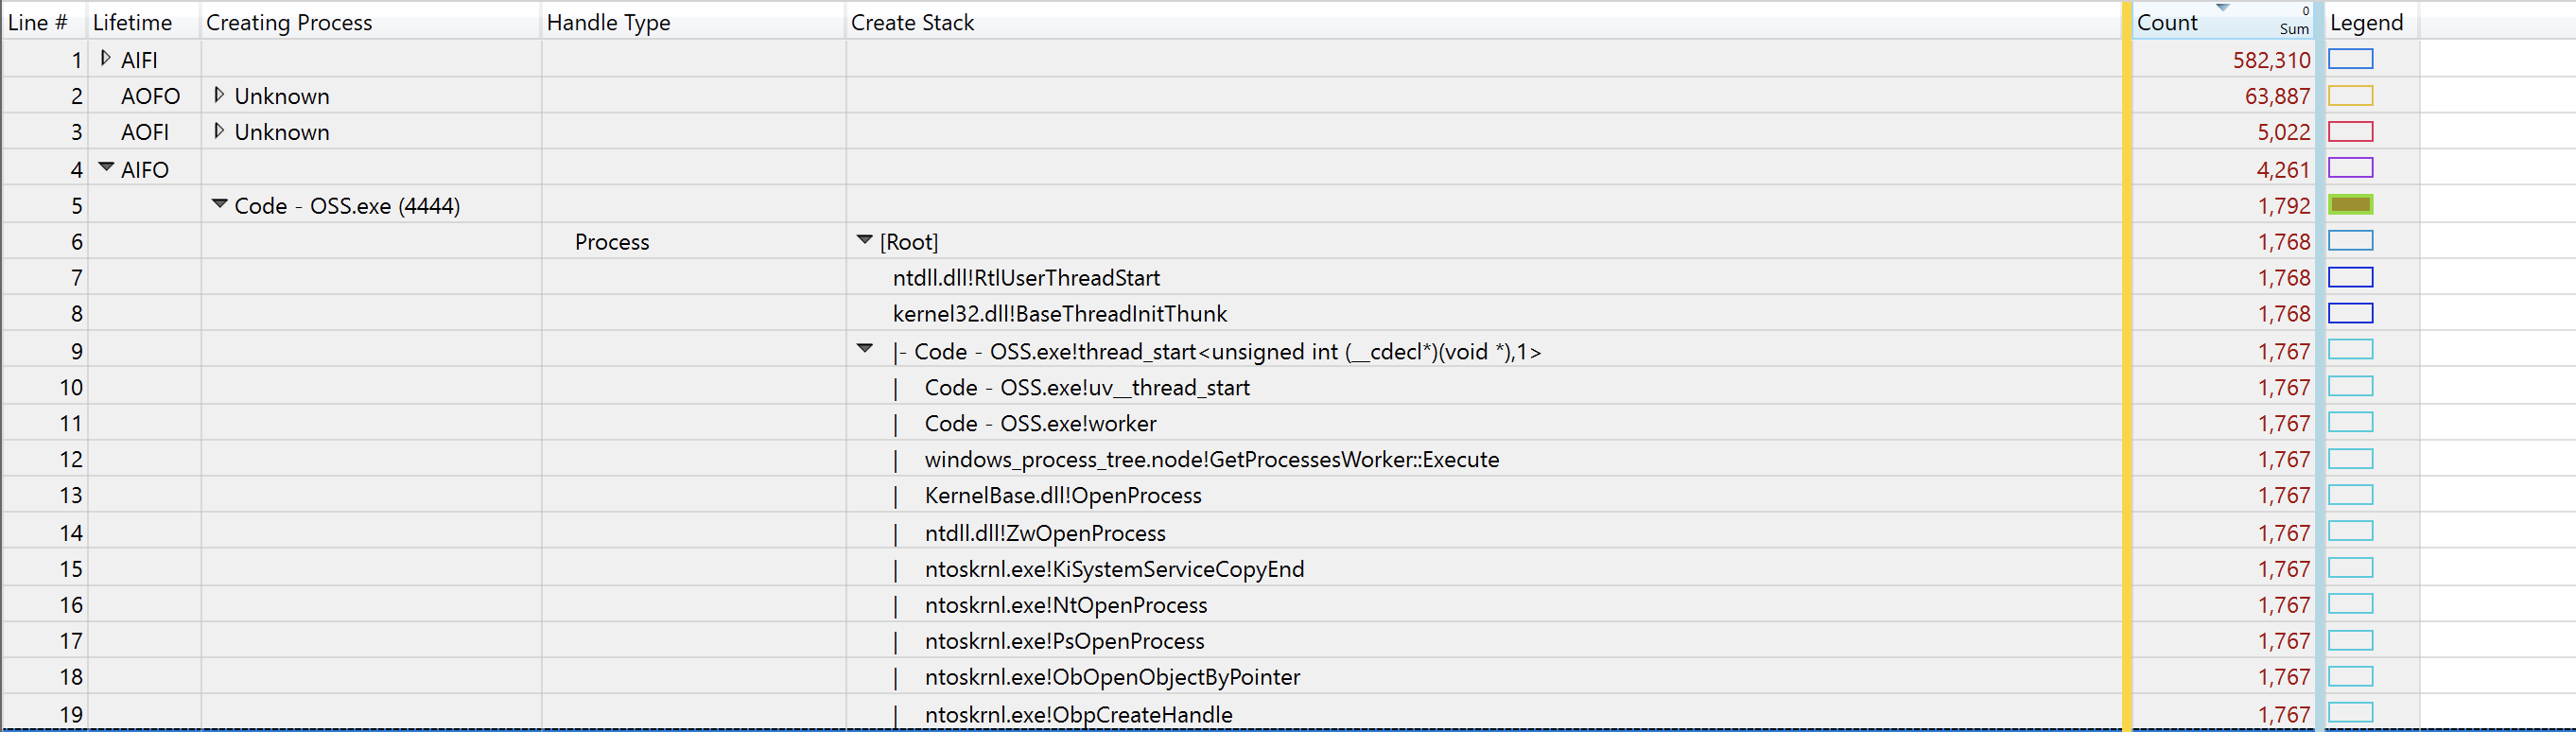This screenshot has width=2576, height=732.
Task: Click the Handle Type column header
Action: point(608,22)
